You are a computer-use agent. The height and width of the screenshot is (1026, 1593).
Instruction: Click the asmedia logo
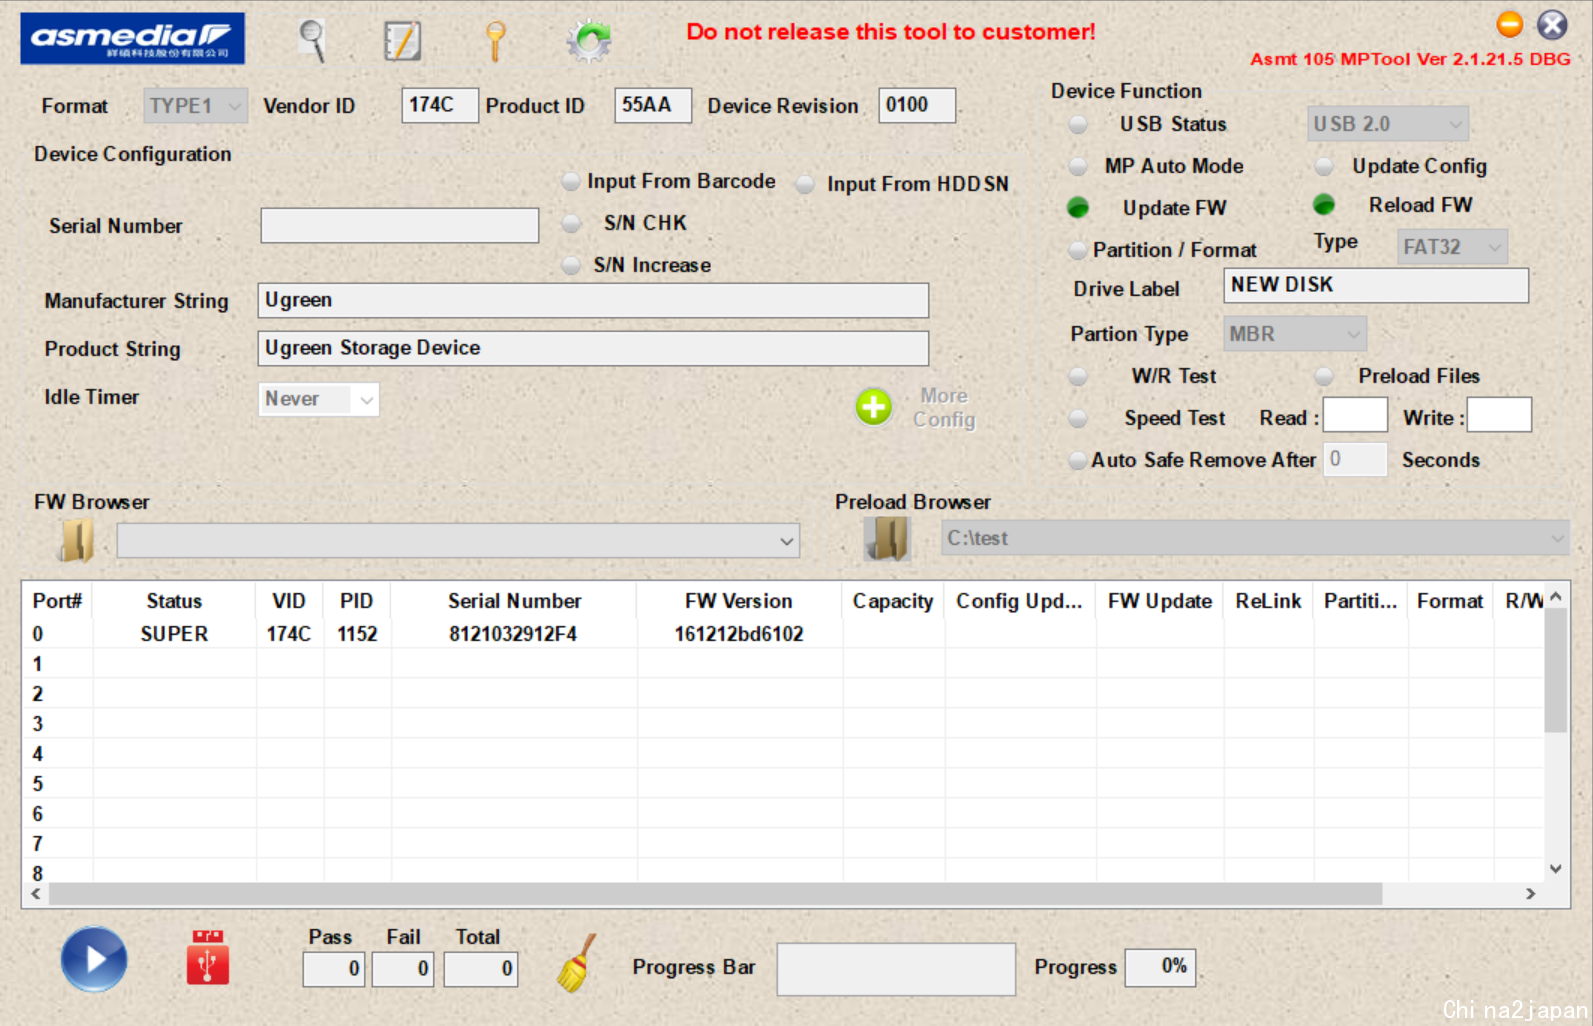132,38
